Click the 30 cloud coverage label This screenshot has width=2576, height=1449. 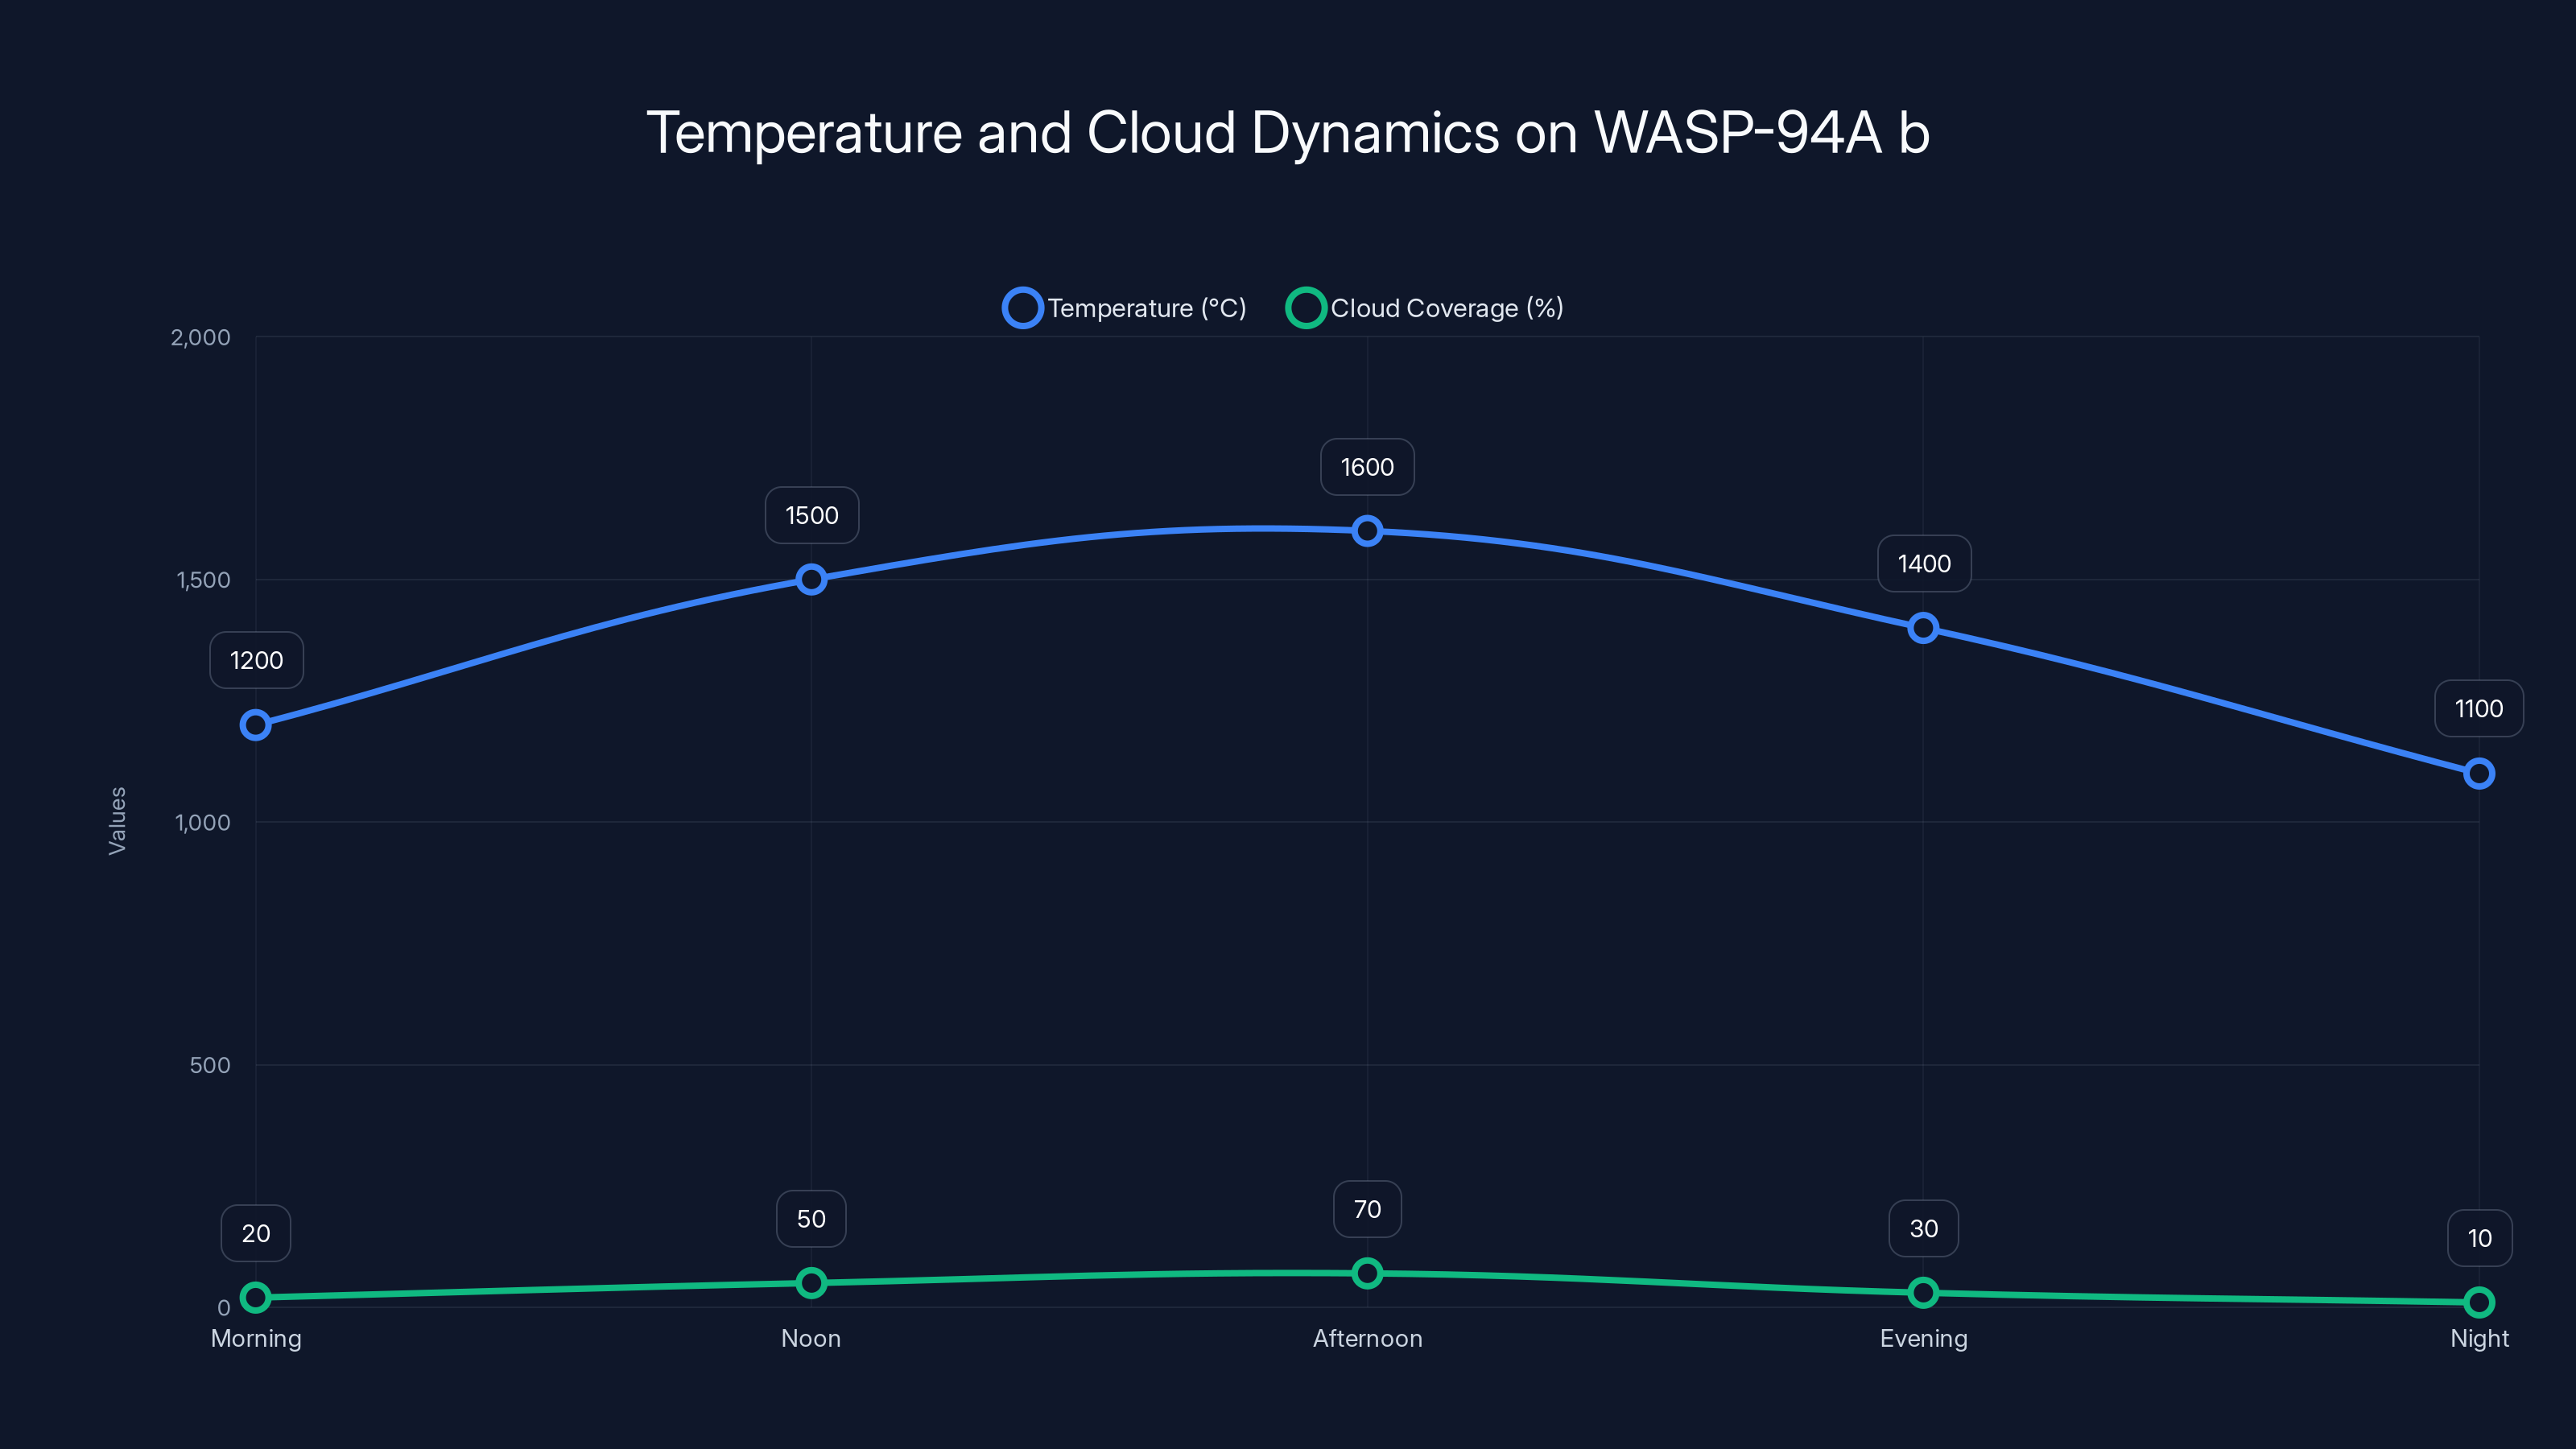point(1924,1228)
